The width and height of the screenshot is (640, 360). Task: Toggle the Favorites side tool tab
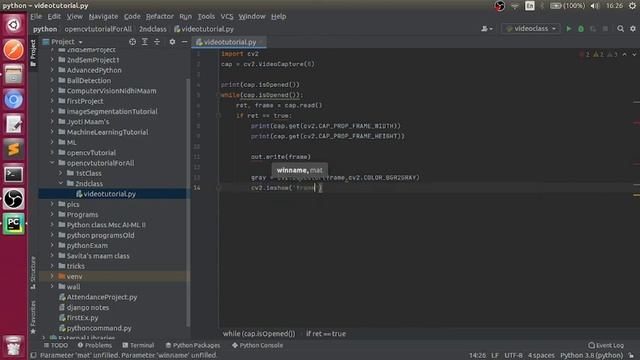(33, 317)
